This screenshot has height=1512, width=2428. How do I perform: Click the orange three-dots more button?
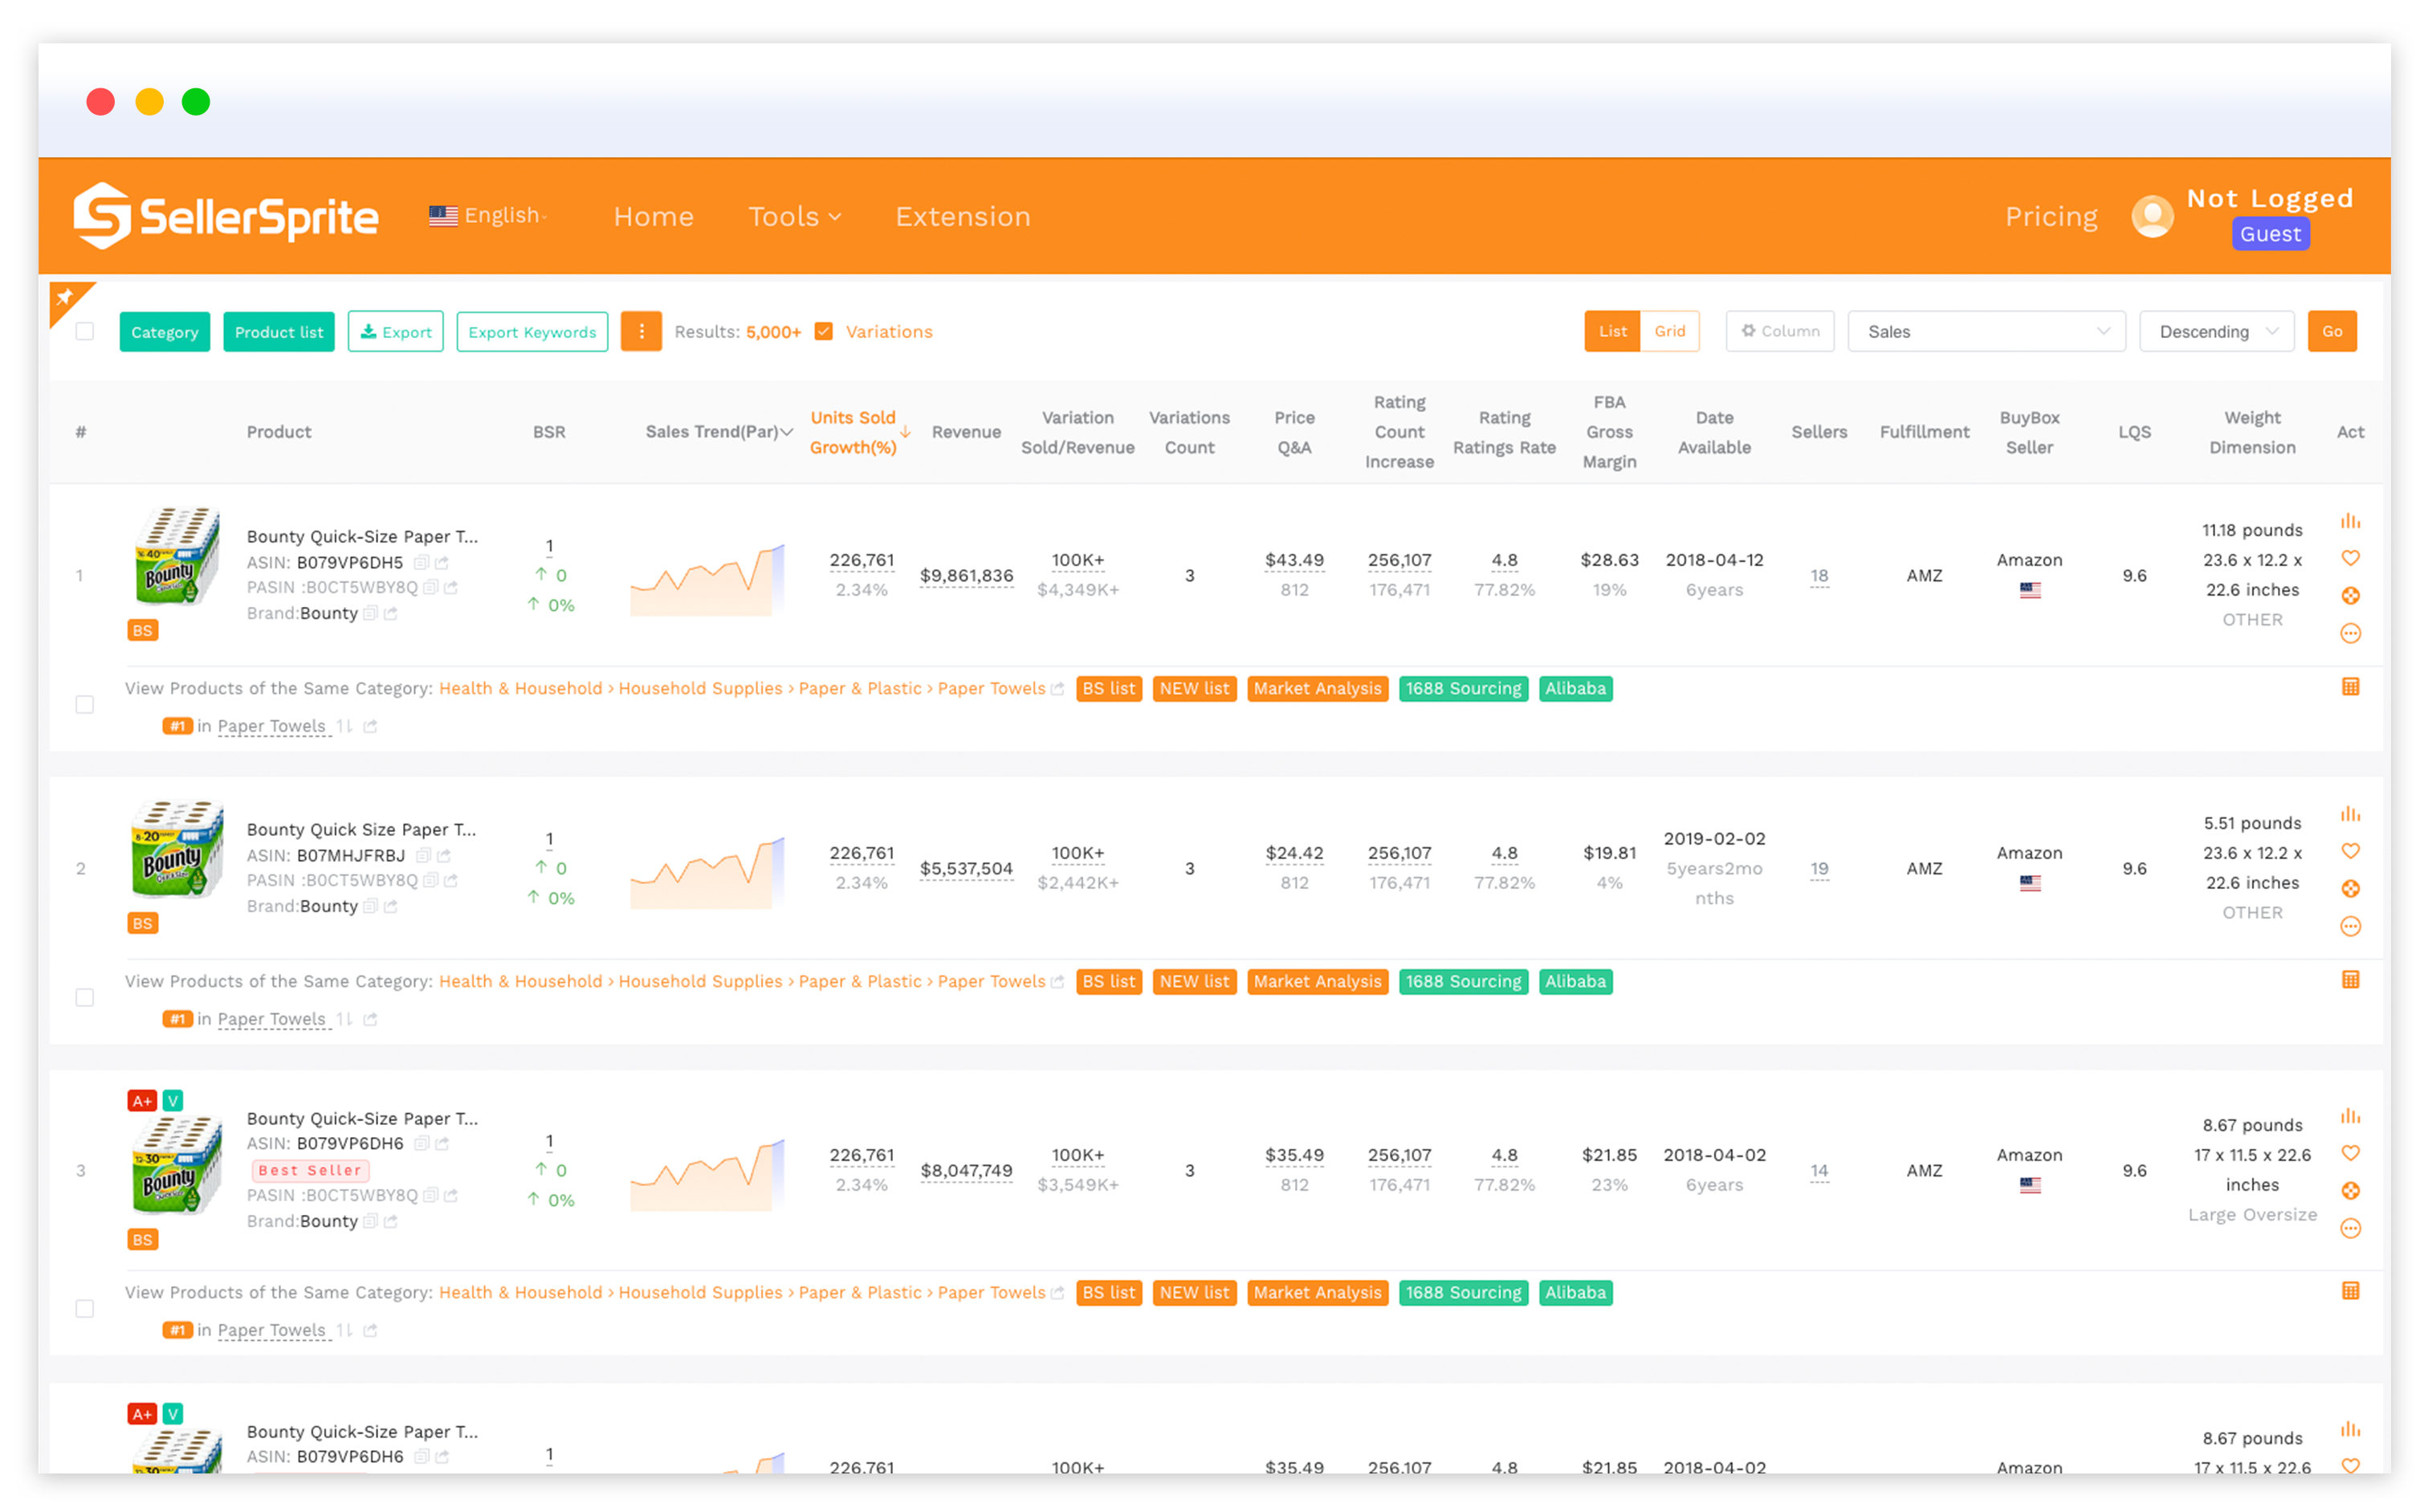(x=641, y=331)
